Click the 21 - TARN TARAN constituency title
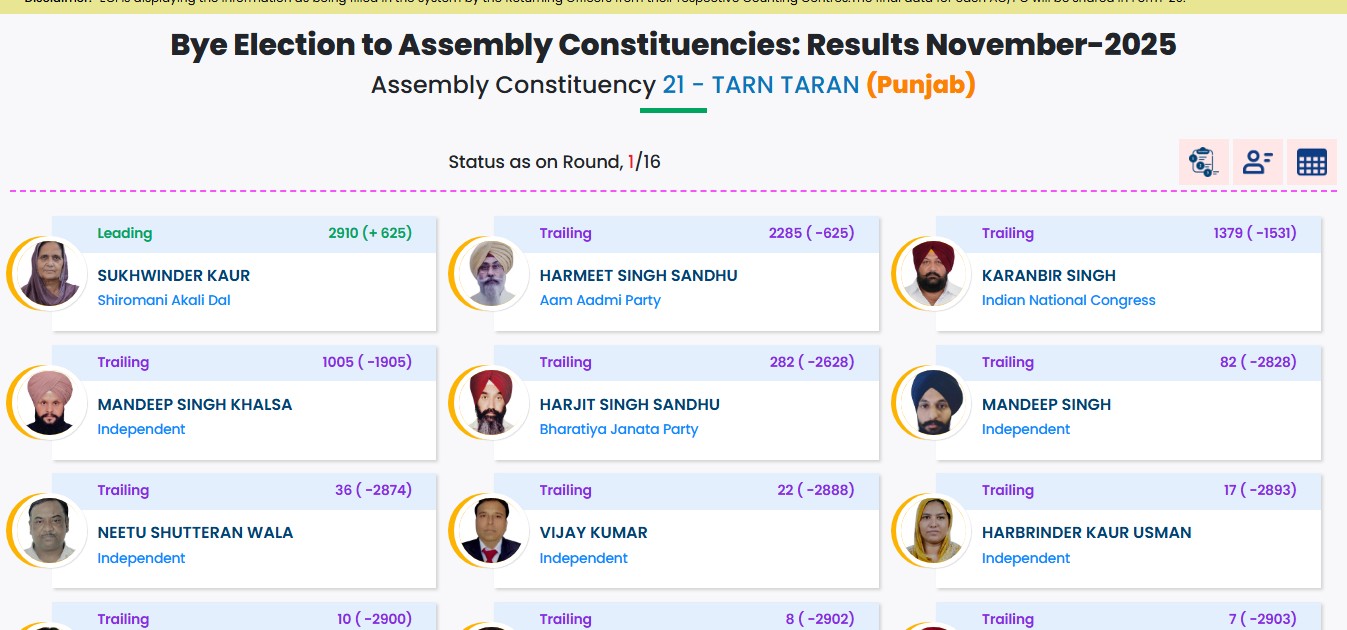 pos(760,85)
